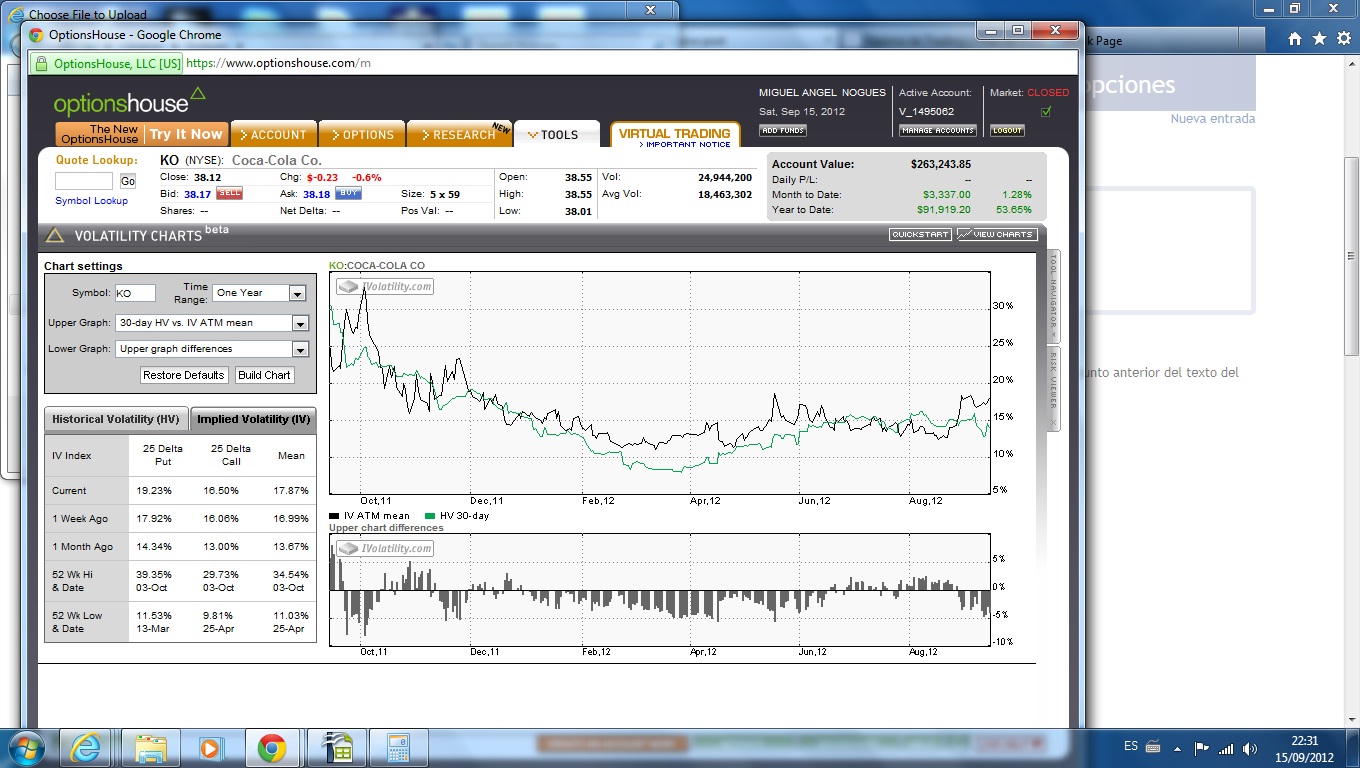Open Windows Media Player from the taskbar
Image resolution: width=1360 pixels, height=768 pixels.
pos(210,747)
